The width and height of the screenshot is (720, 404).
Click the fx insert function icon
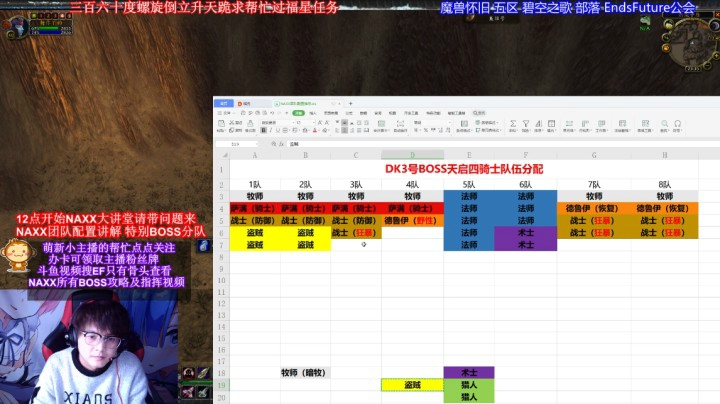282,144
